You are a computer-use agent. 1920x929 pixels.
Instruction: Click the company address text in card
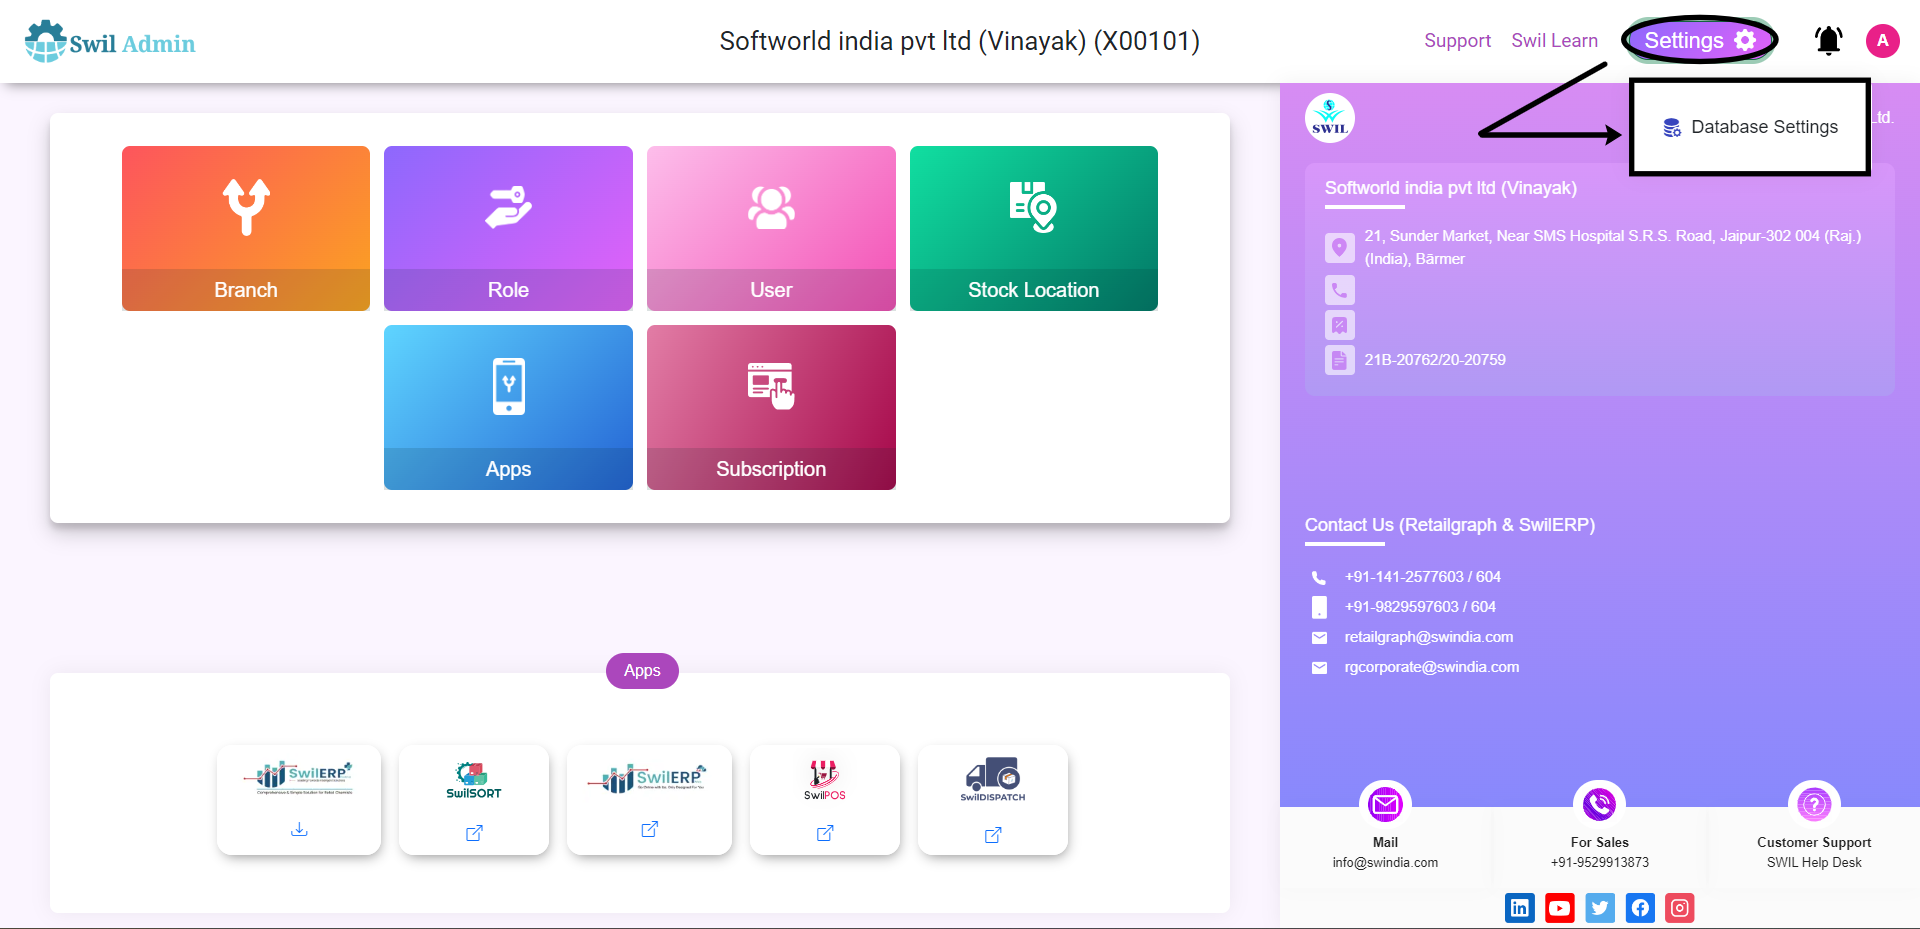(x=1612, y=247)
